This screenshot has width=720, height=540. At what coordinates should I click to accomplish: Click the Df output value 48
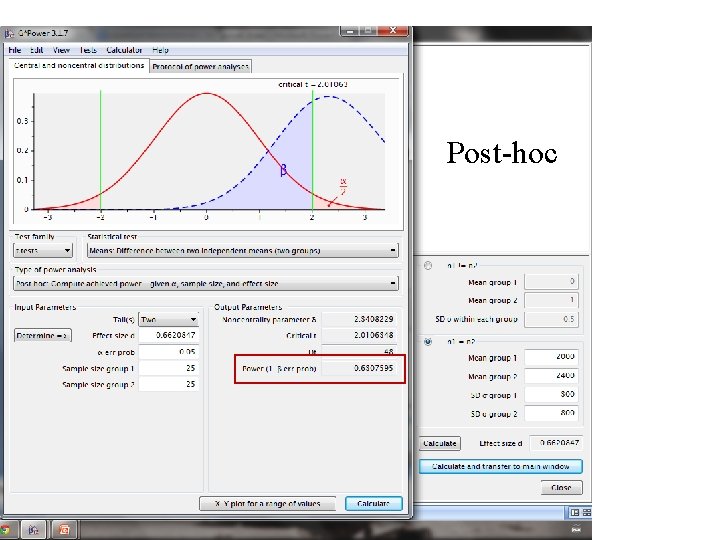(359, 351)
